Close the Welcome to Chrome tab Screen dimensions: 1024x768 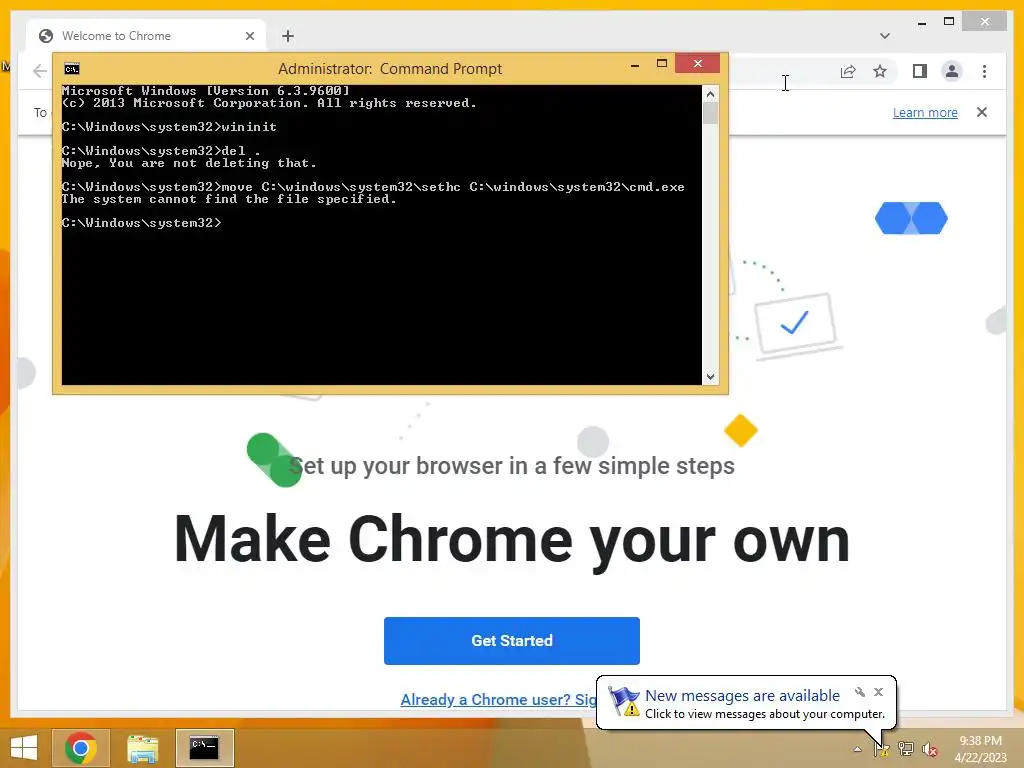(x=249, y=36)
